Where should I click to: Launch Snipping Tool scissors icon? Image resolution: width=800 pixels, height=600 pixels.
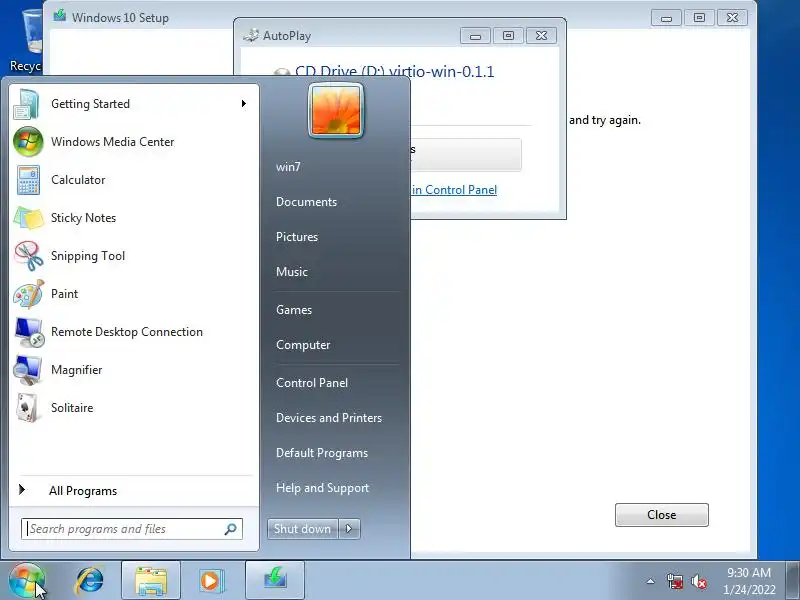29,256
